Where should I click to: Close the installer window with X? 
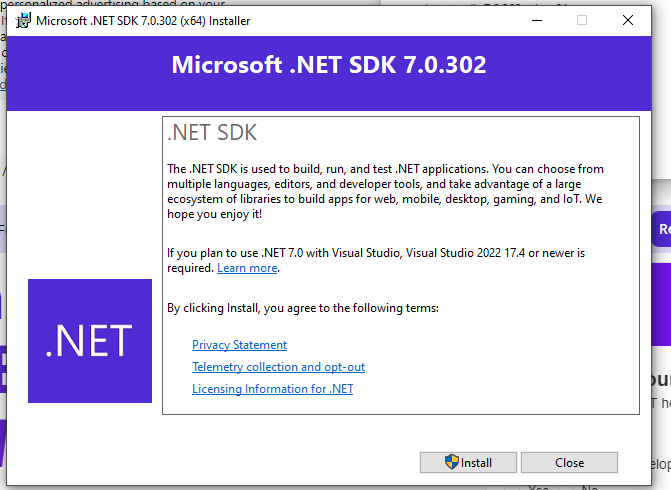[628, 20]
